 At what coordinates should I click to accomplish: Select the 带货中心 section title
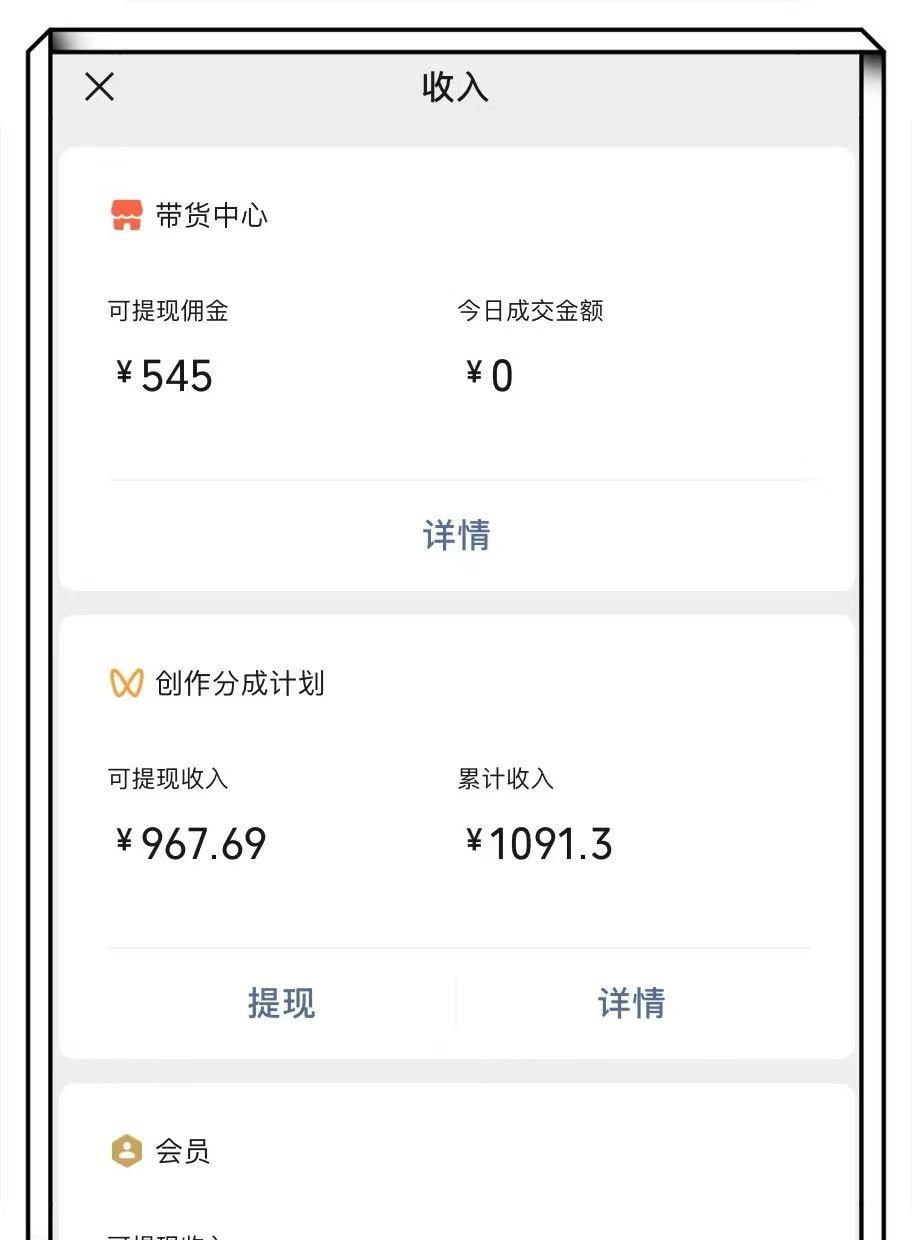(x=211, y=215)
